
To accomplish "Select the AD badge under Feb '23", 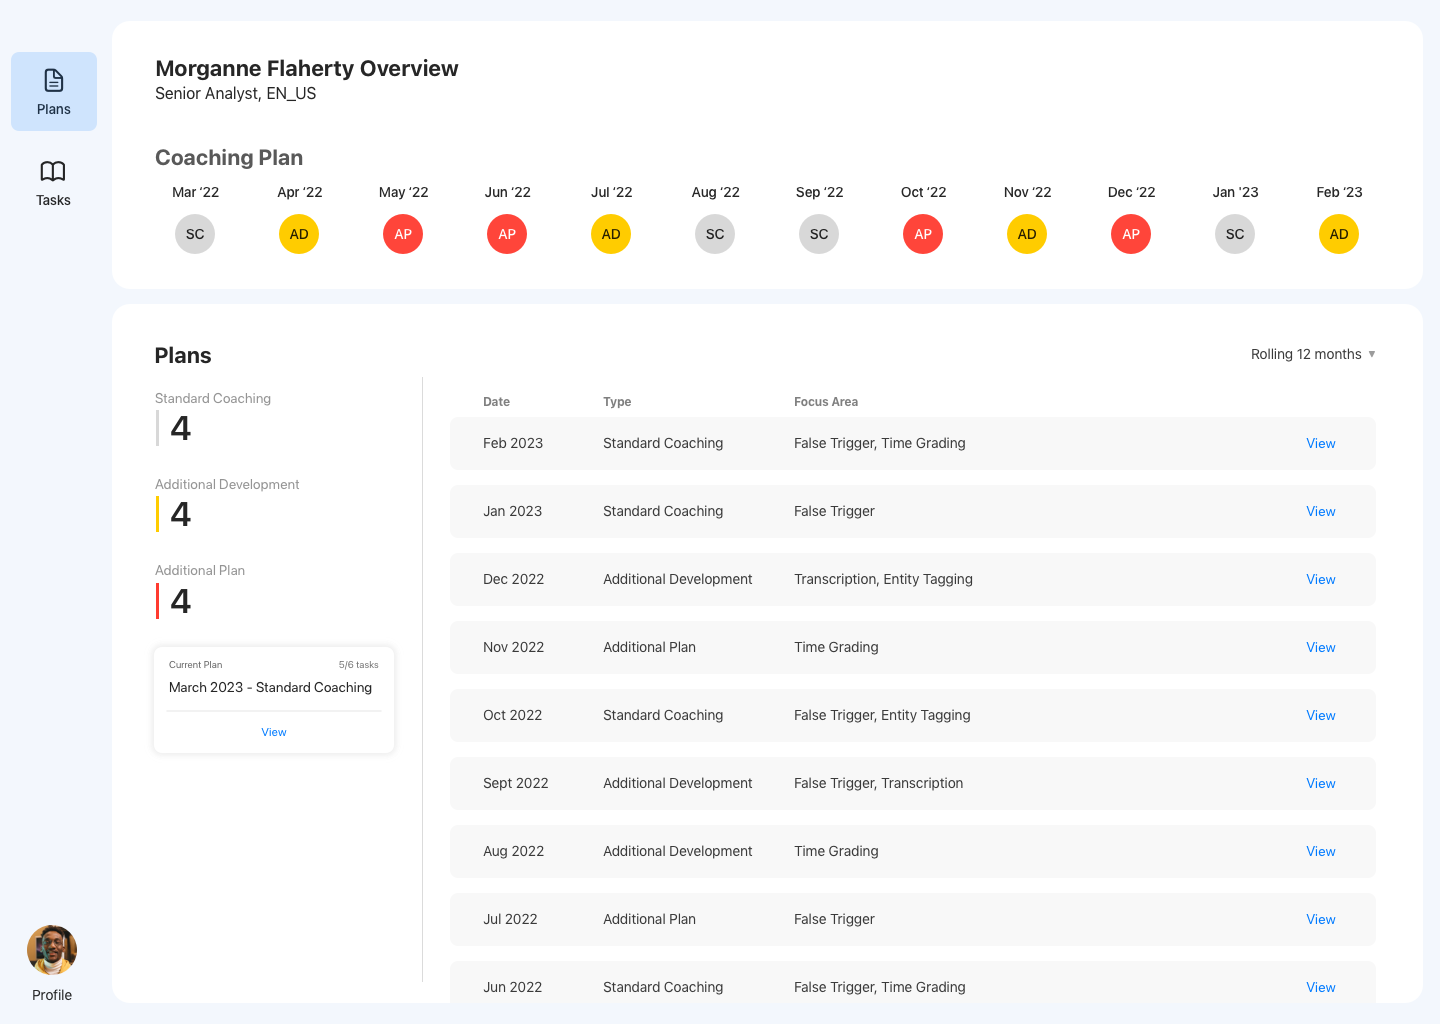I will 1339,233.
